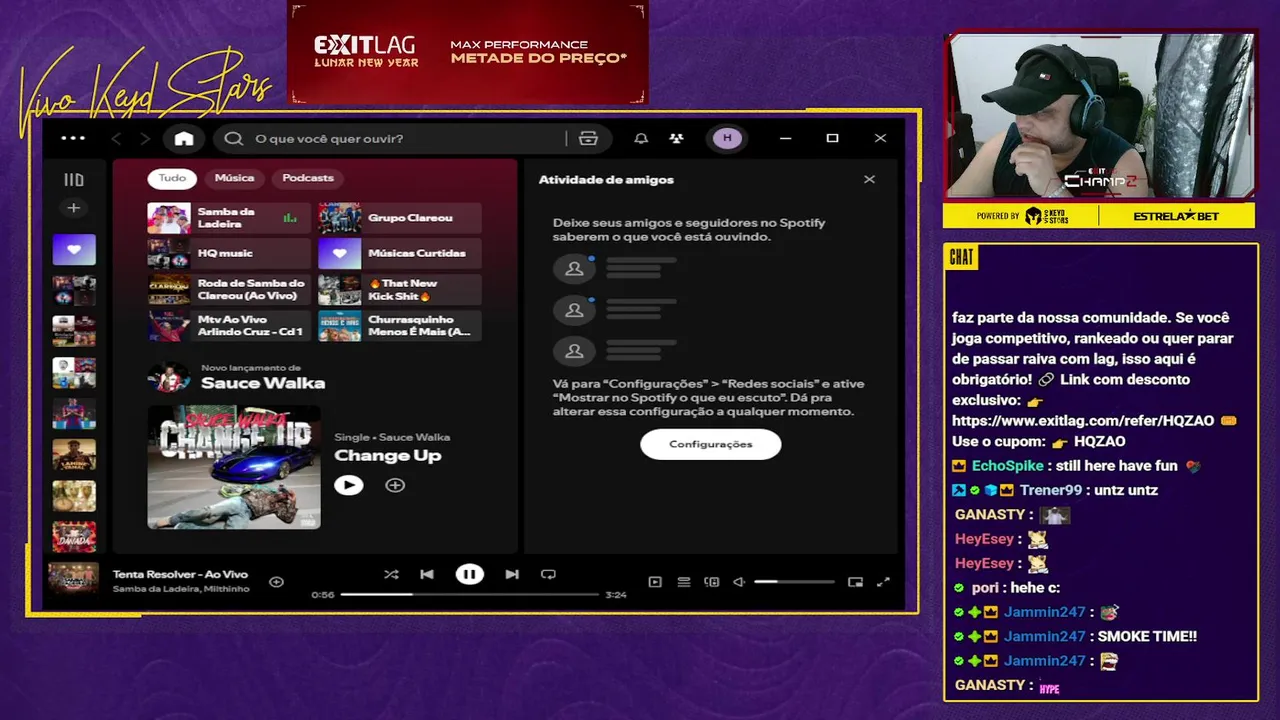The width and height of the screenshot is (1280, 720).
Task: Click Trener99 username in chat
Action: tap(1051, 490)
